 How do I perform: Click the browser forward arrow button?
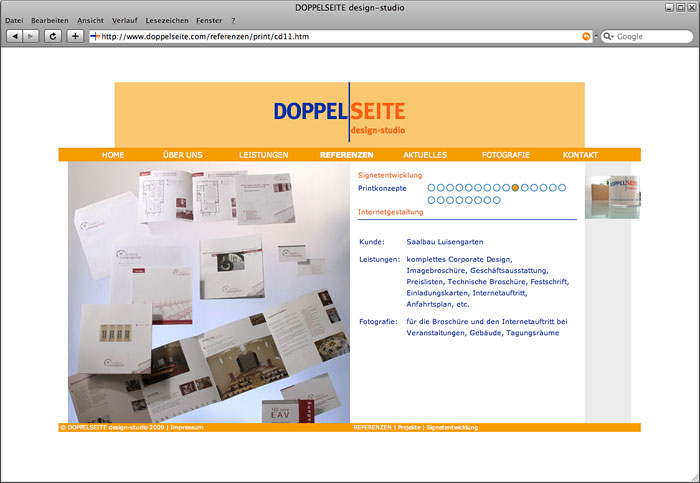click(x=32, y=36)
